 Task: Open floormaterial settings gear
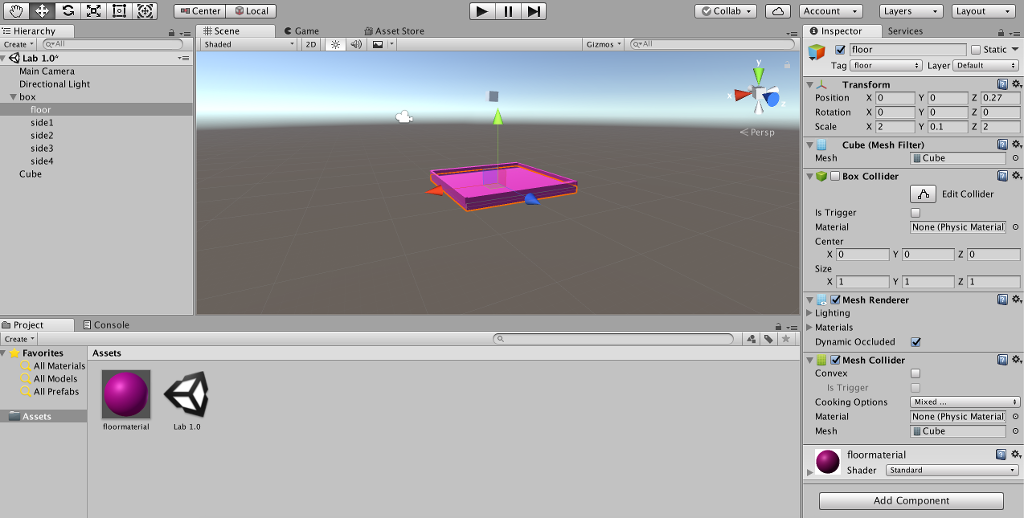[1016, 454]
